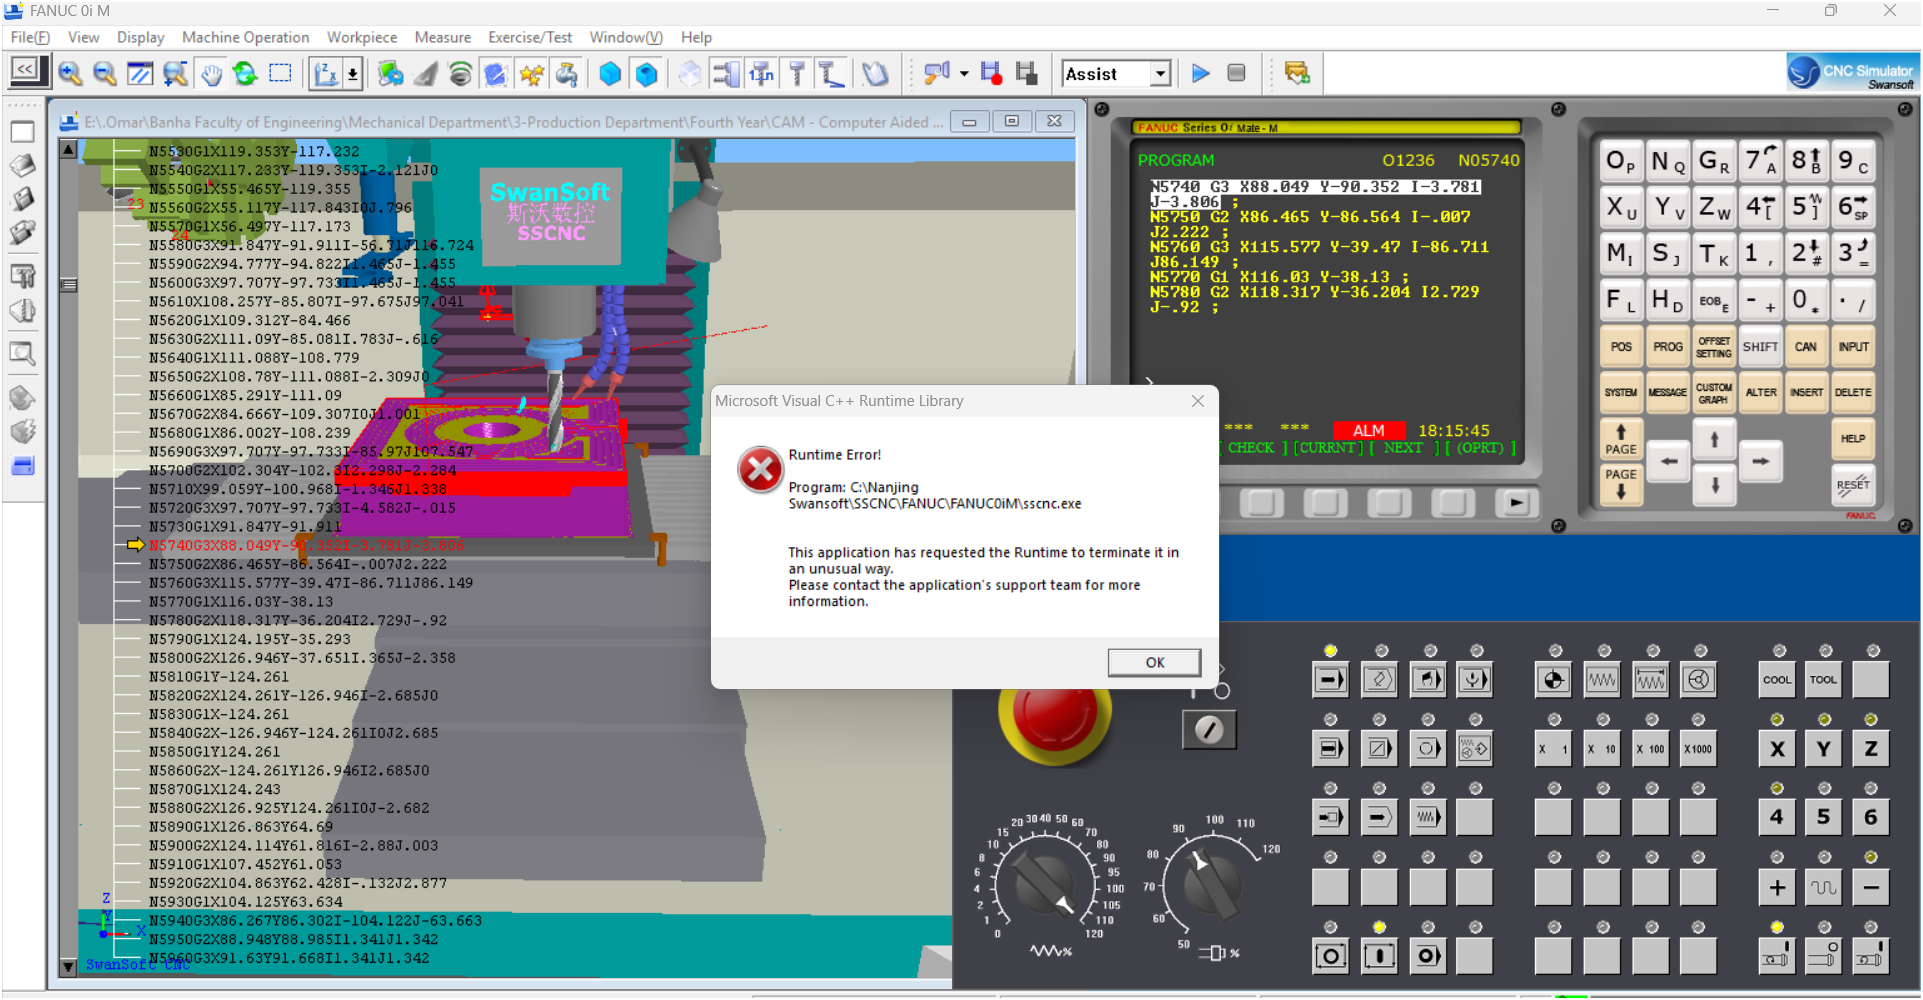The image size is (1923, 1000).
Task: Click the solid blue cube display icon
Action: coord(610,73)
